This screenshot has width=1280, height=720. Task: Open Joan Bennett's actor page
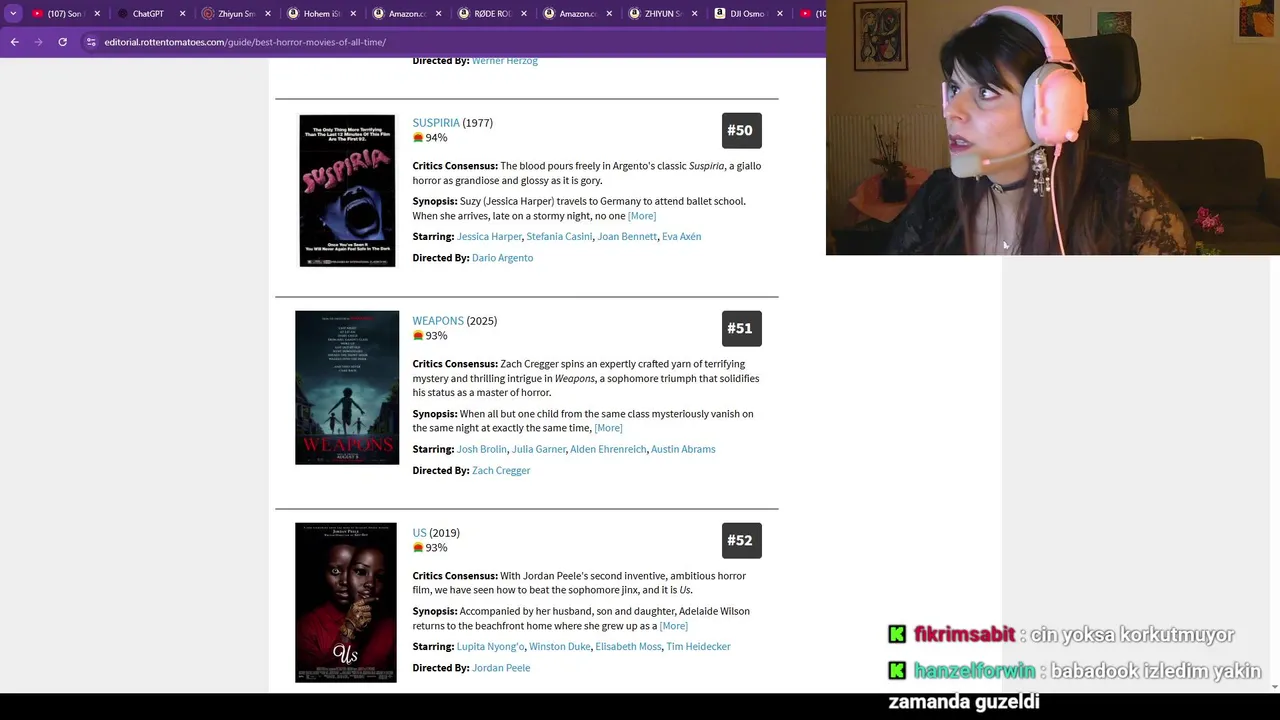[x=627, y=237]
